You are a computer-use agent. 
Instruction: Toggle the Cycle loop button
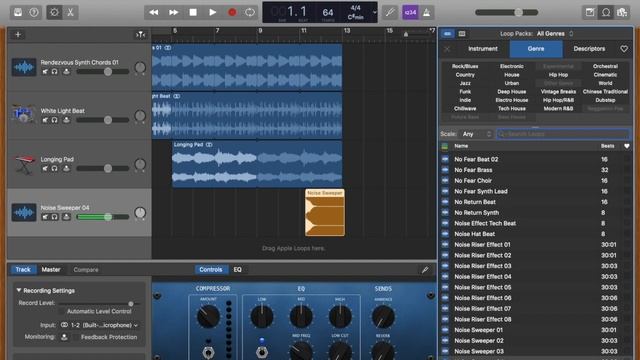click(x=250, y=12)
